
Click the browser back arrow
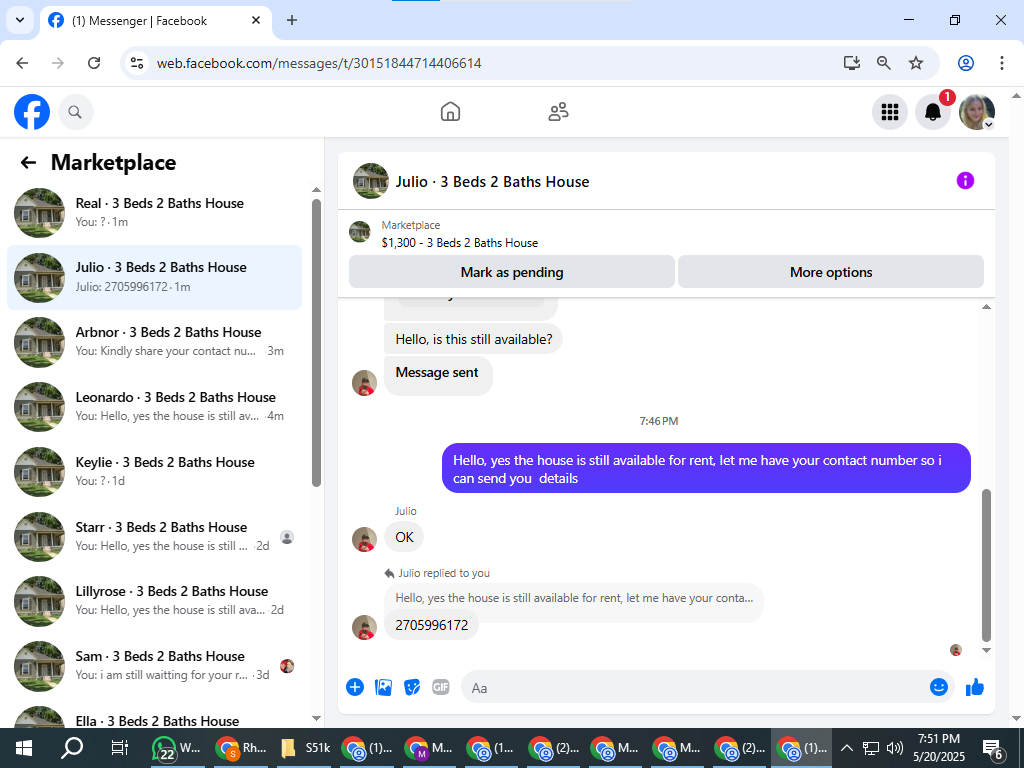tap(22, 63)
